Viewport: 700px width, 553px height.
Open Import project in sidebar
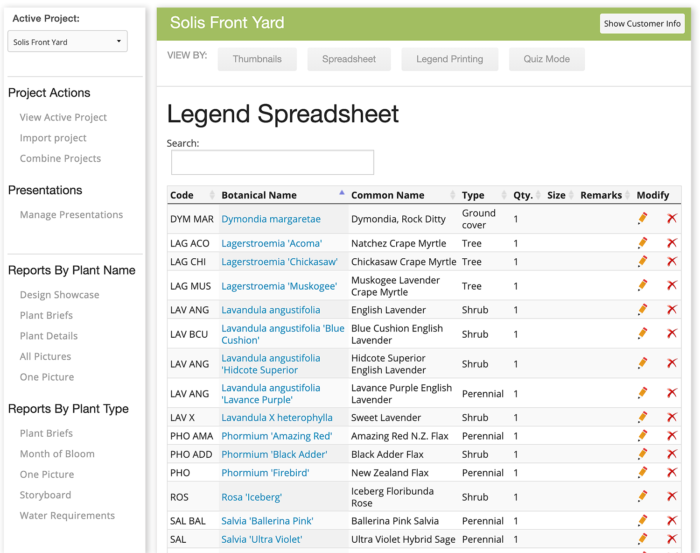[53, 138]
